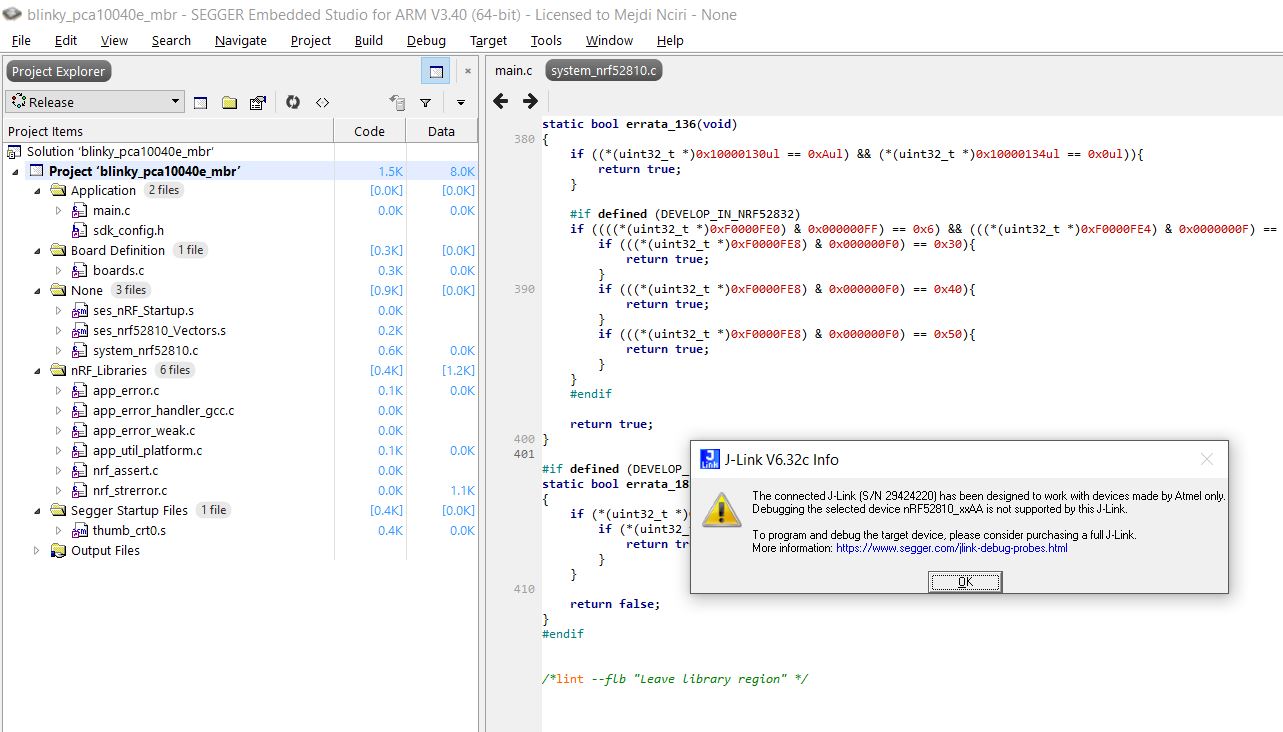Click the yellow folder toolbar icon
Screen dimensions: 1283x732
coord(229,102)
